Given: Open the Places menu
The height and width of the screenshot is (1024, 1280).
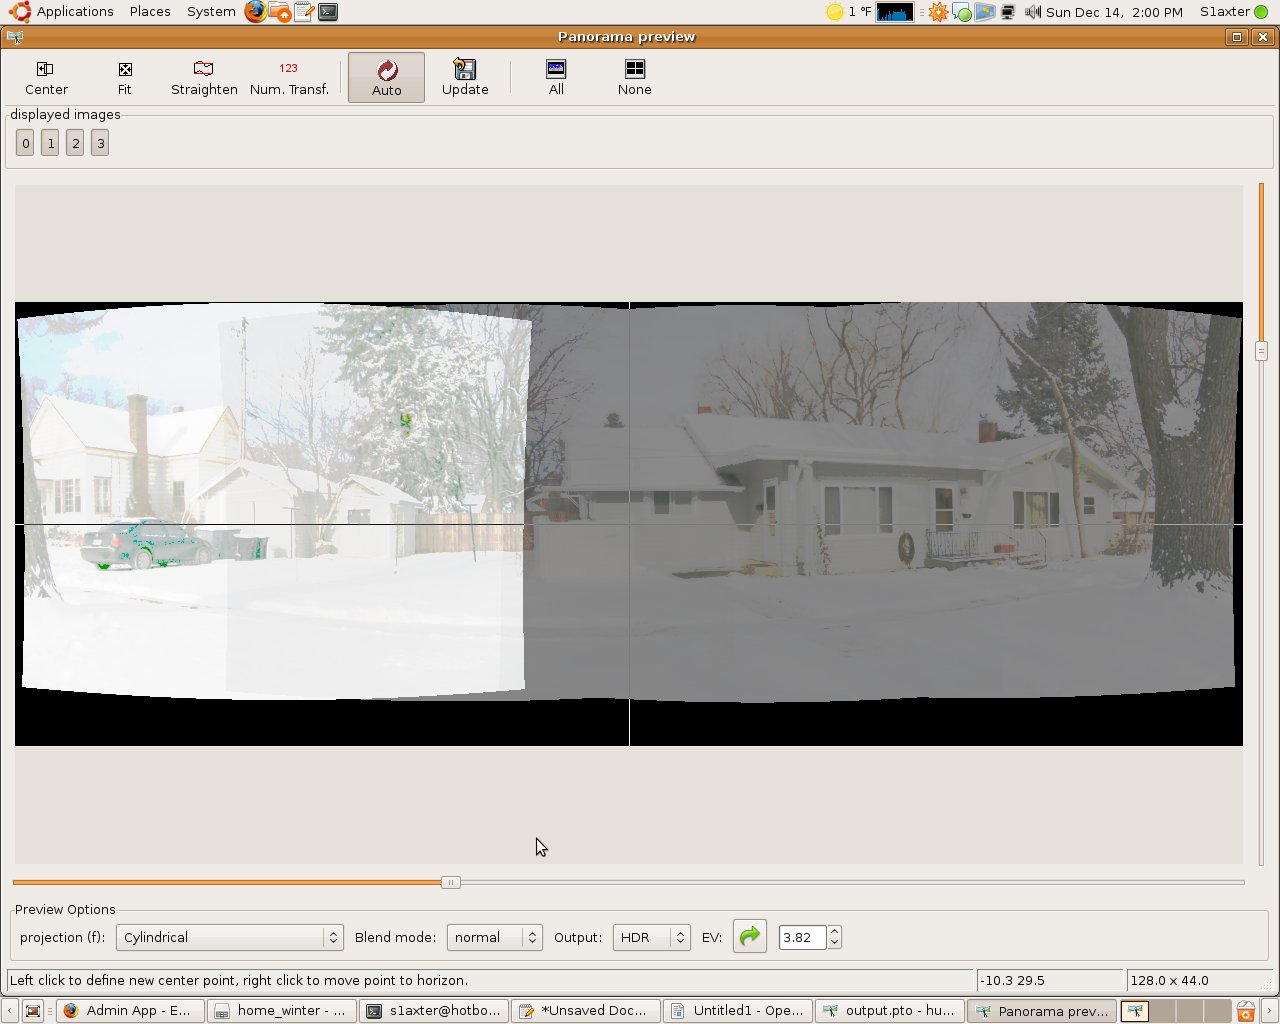Looking at the screenshot, I should click(x=150, y=12).
